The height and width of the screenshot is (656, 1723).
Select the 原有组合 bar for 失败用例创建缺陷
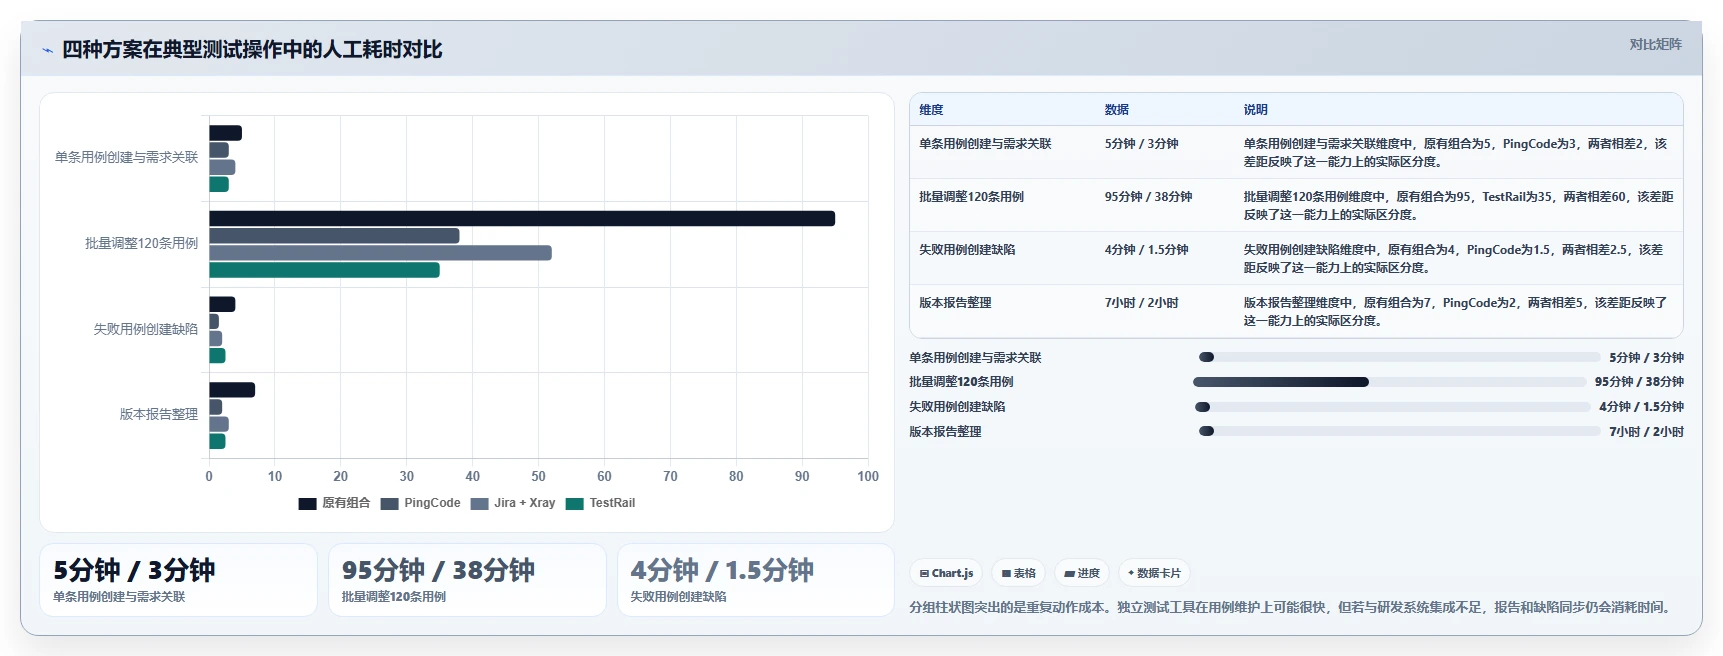(x=222, y=304)
